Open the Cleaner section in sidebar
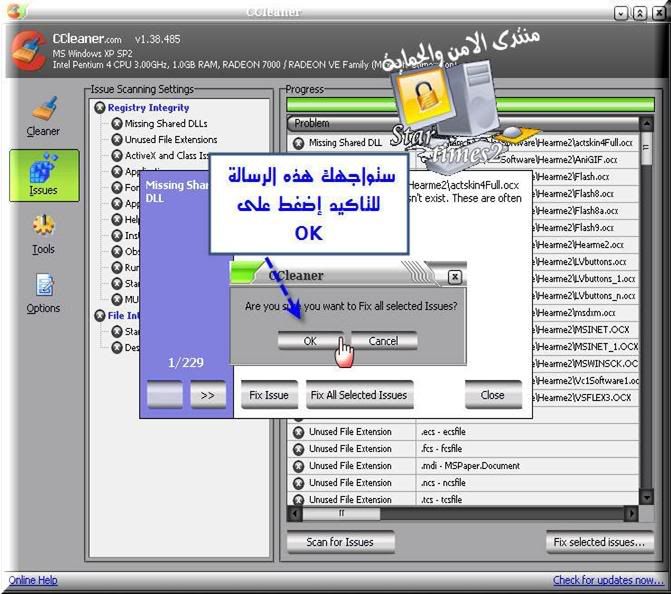The image size is (671, 594). [43, 116]
